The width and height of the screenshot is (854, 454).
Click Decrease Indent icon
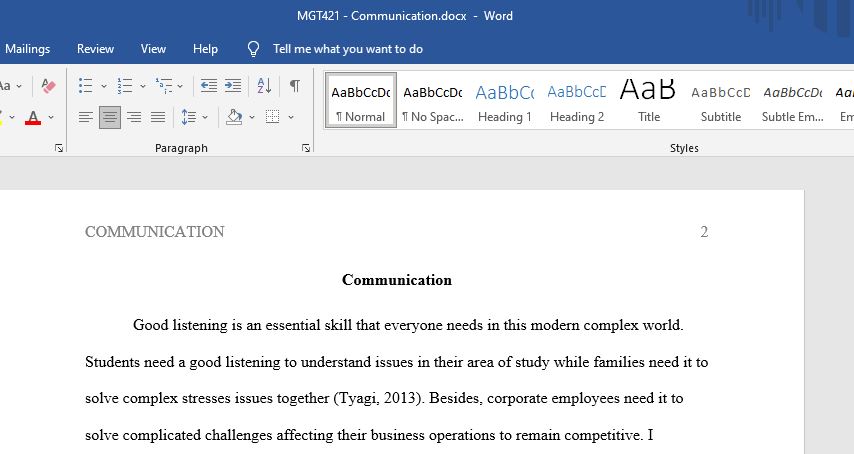[x=209, y=85]
